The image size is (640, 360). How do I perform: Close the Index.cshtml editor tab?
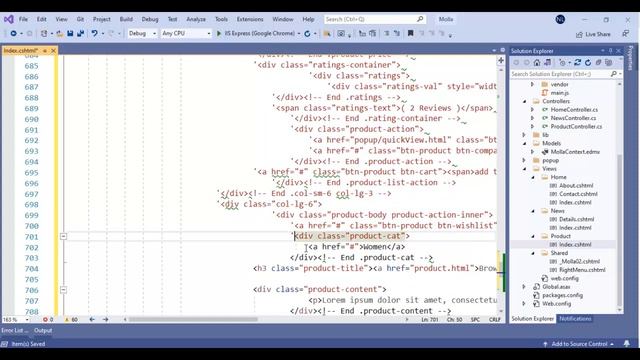coord(53,51)
